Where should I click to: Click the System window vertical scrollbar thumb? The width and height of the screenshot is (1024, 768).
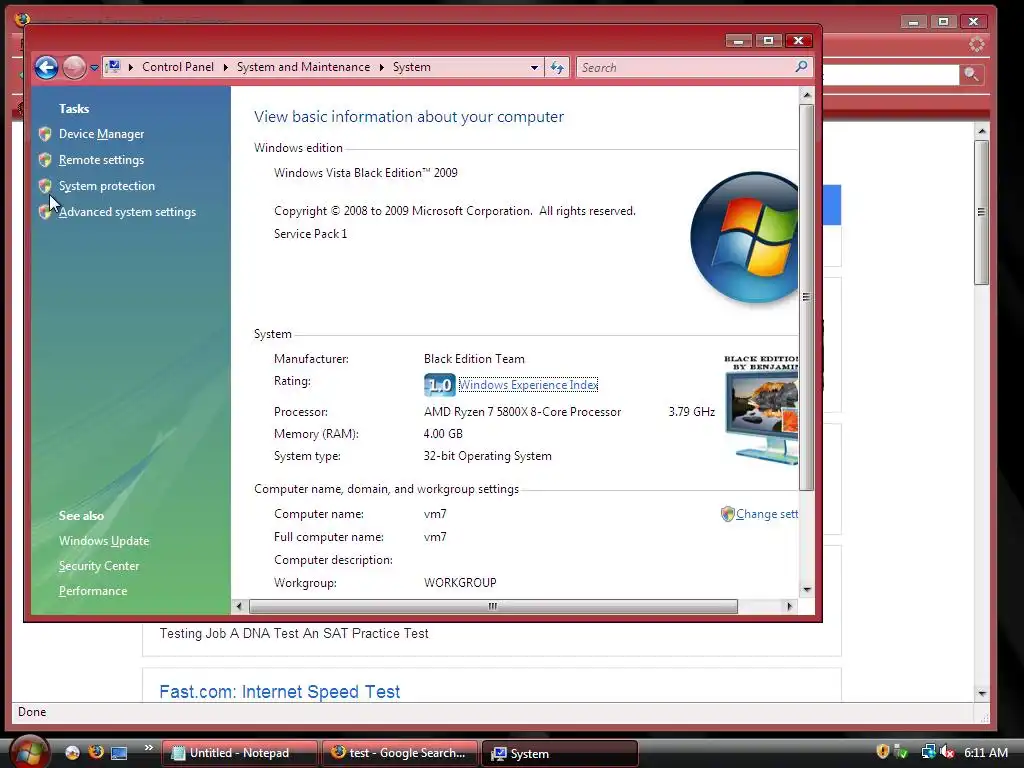[x=807, y=297]
